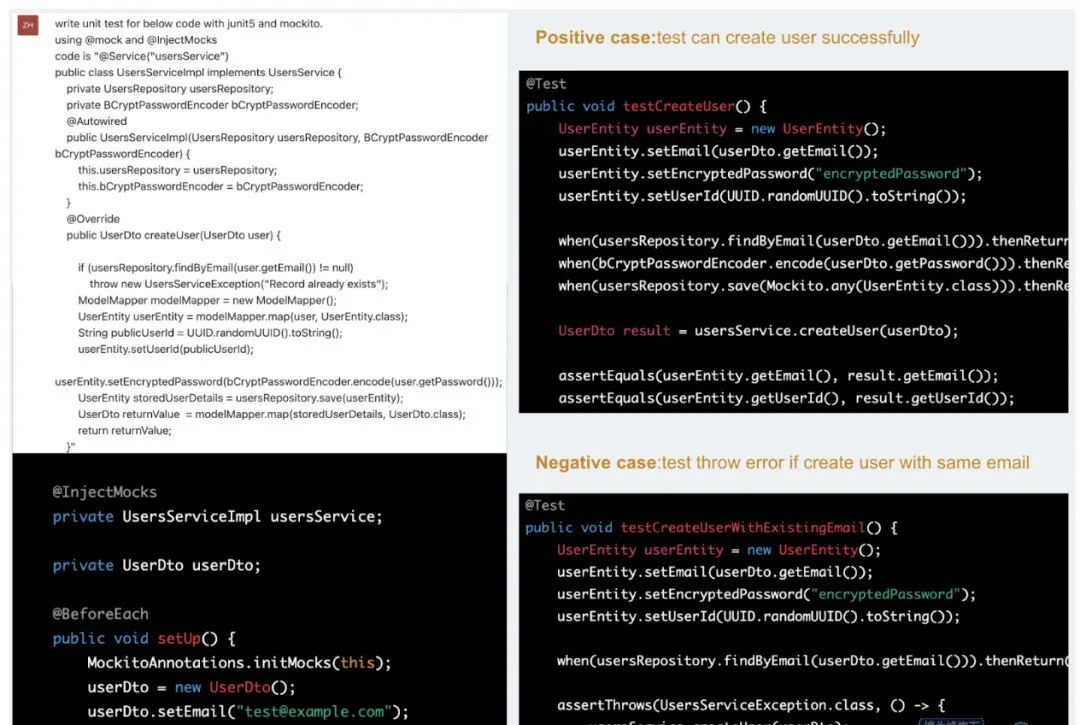Viewport: 1080px width, 725px height.
Task: Click the @InjectMocks annotation in the code block
Action: tap(105, 492)
